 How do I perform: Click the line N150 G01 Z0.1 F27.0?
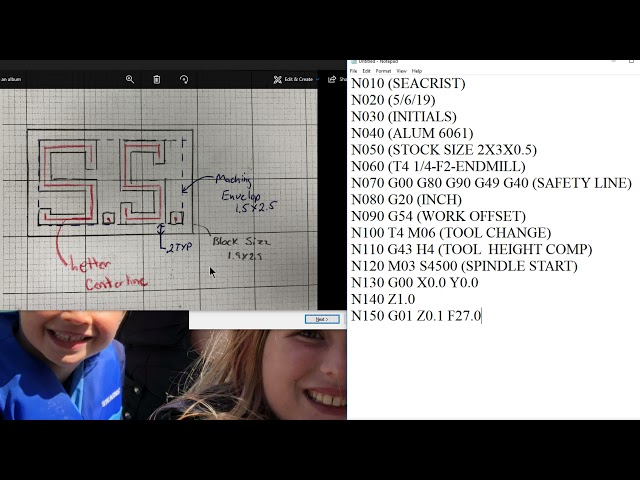416,316
